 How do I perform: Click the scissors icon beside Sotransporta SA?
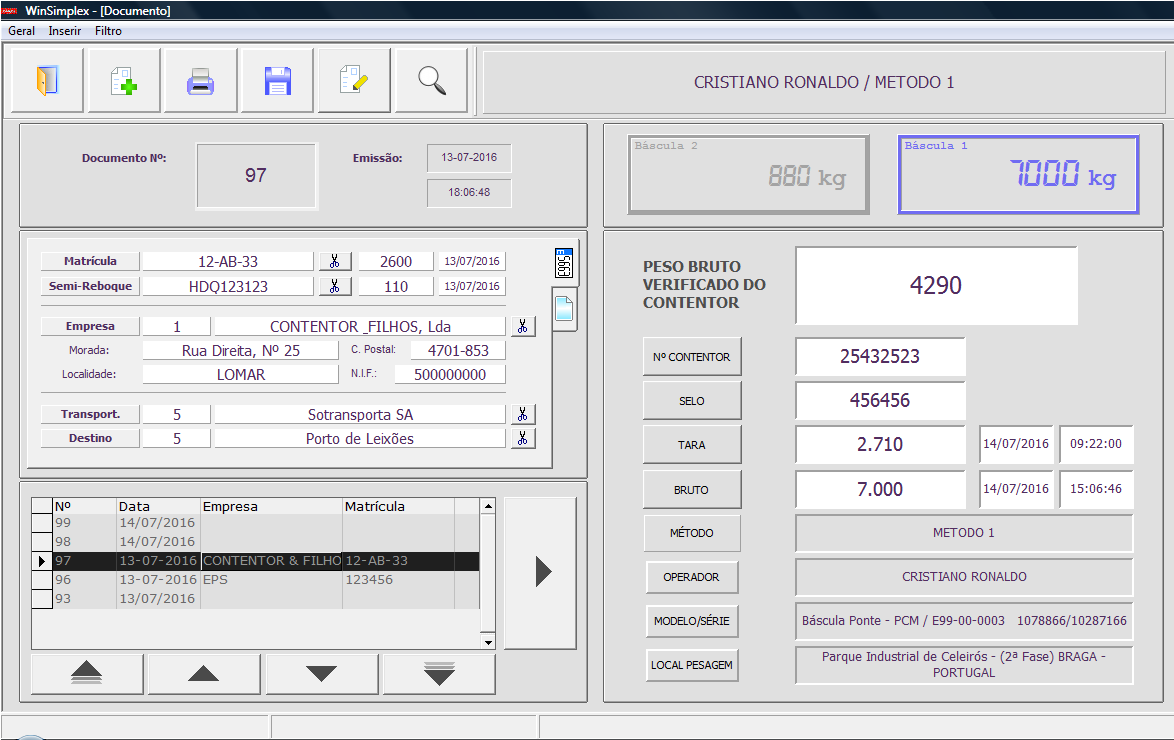[x=523, y=414]
